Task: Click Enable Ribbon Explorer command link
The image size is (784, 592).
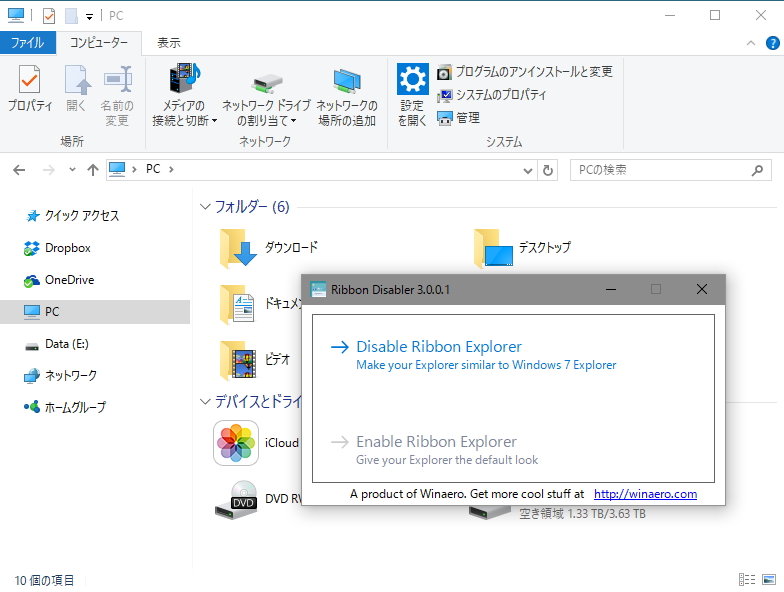Action: tap(434, 450)
